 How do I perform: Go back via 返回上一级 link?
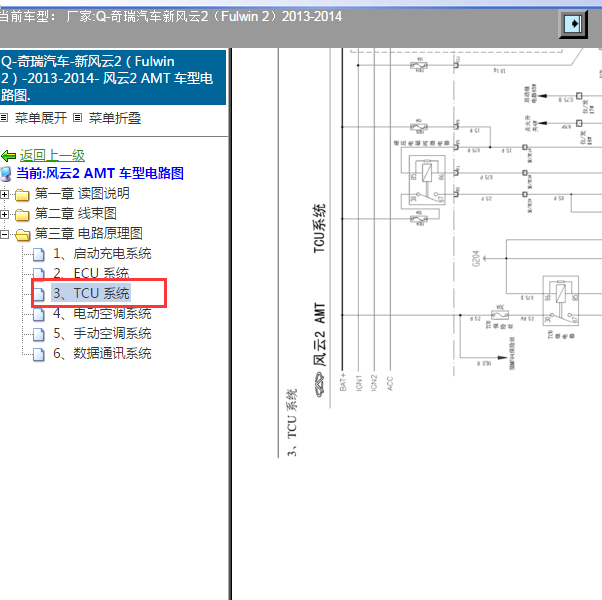click(52, 155)
